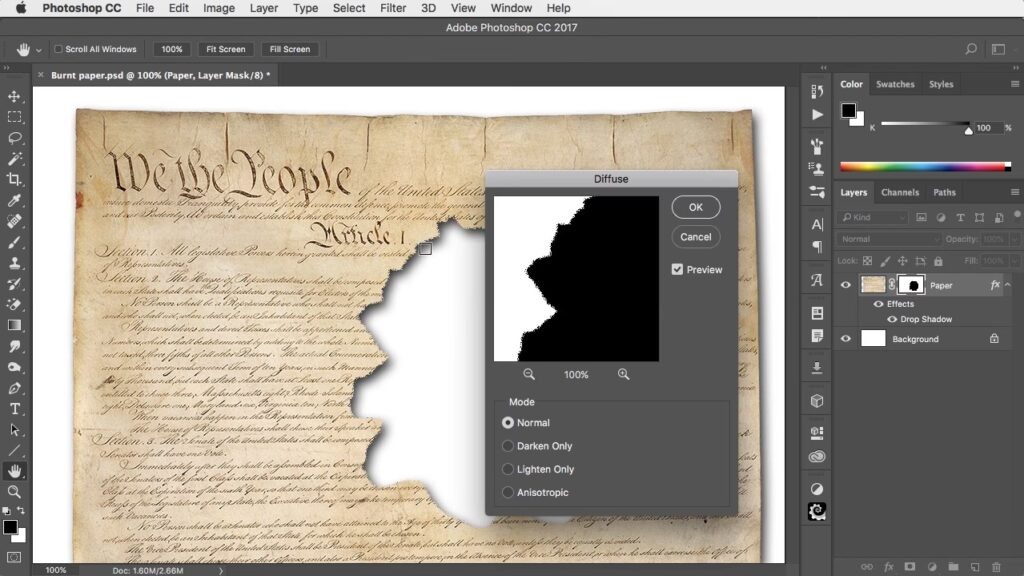Image resolution: width=1024 pixels, height=576 pixels.
Task: Select the Zoom tool in toolbar
Action: point(14,492)
